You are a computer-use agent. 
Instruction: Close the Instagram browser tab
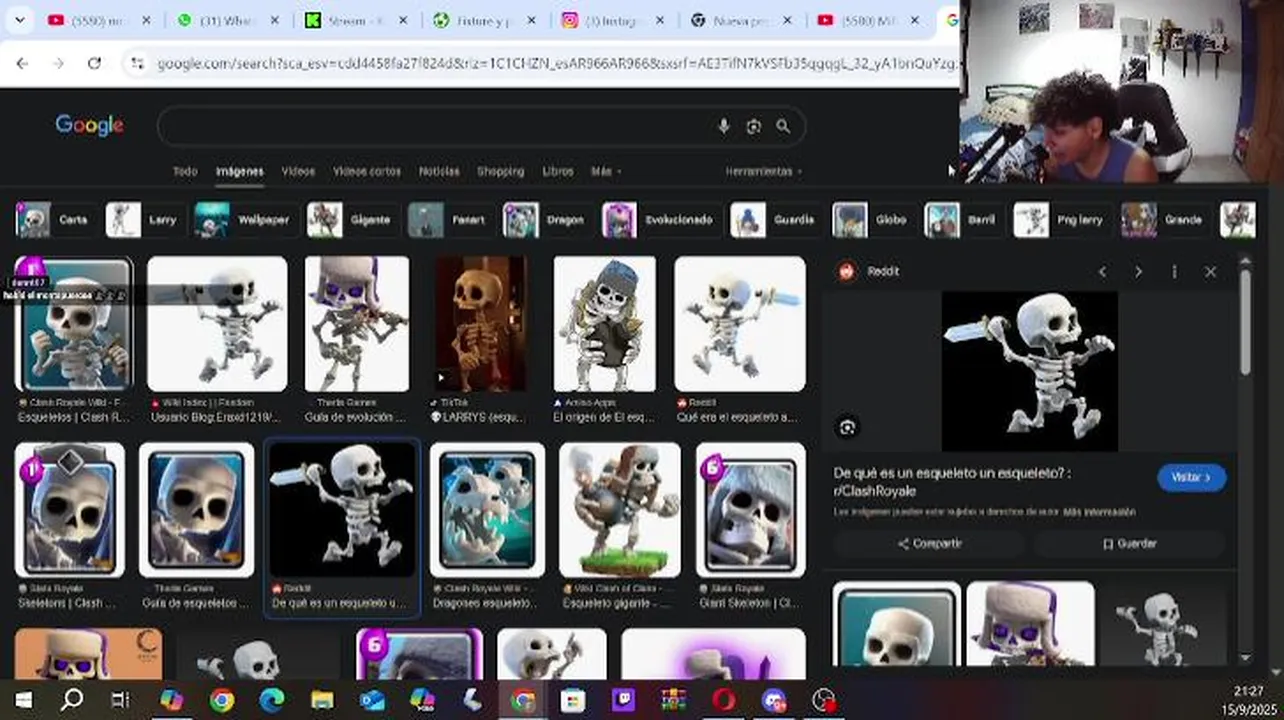tap(660, 20)
